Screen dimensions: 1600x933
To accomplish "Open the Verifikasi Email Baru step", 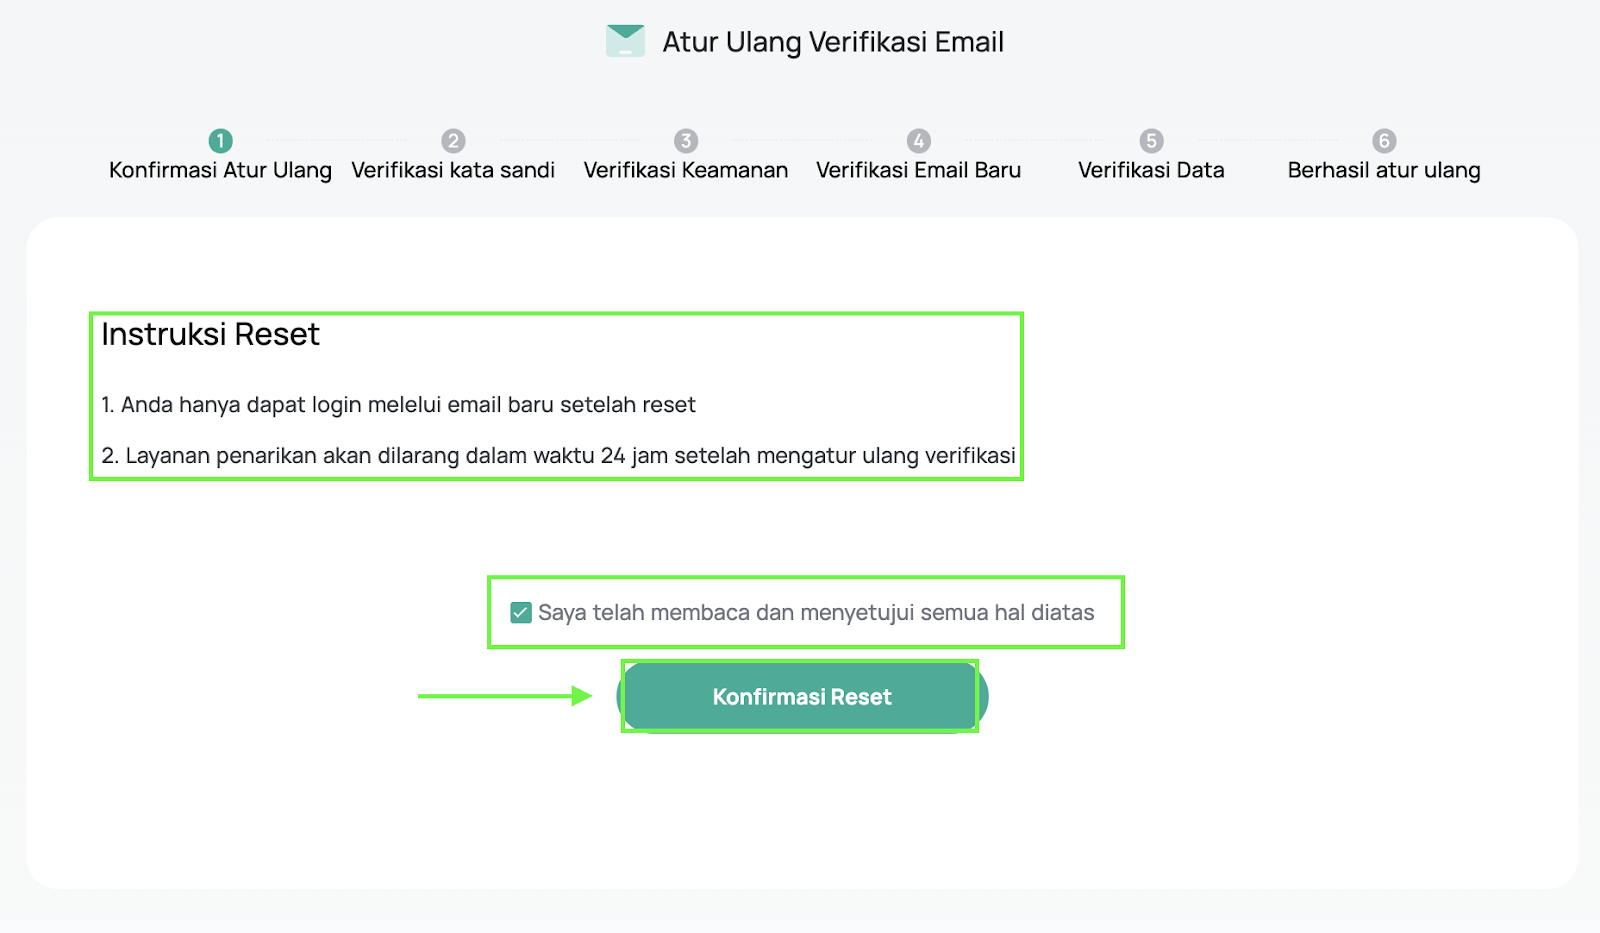I will point(918,170).
